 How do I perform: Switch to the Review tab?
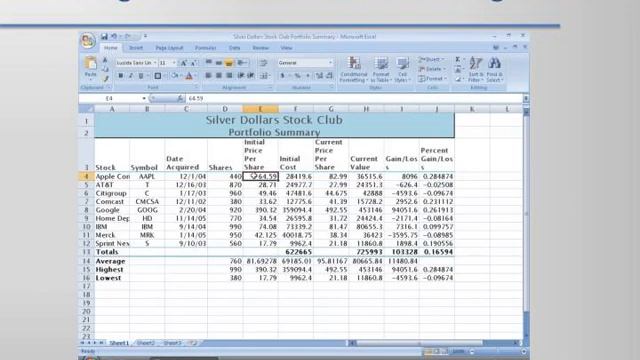(260, 48)
